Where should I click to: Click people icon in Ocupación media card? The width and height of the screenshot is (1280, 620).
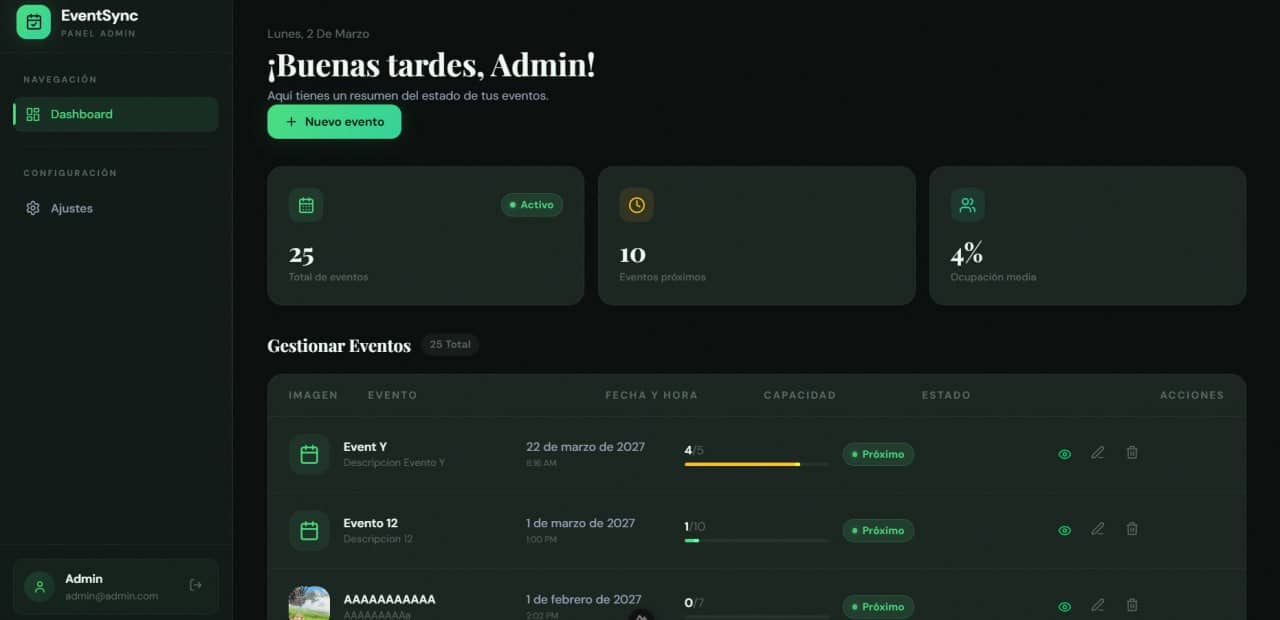[x=968, y=205]
